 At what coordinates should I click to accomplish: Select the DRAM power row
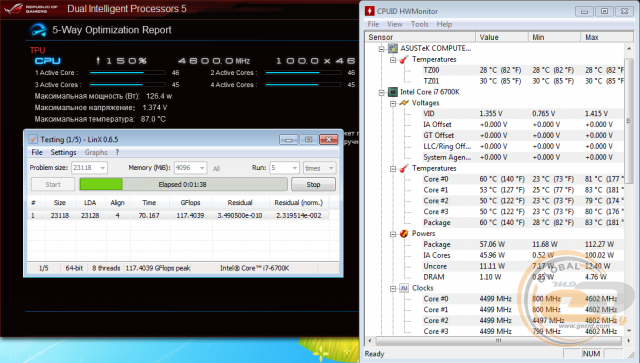(523, 277)
